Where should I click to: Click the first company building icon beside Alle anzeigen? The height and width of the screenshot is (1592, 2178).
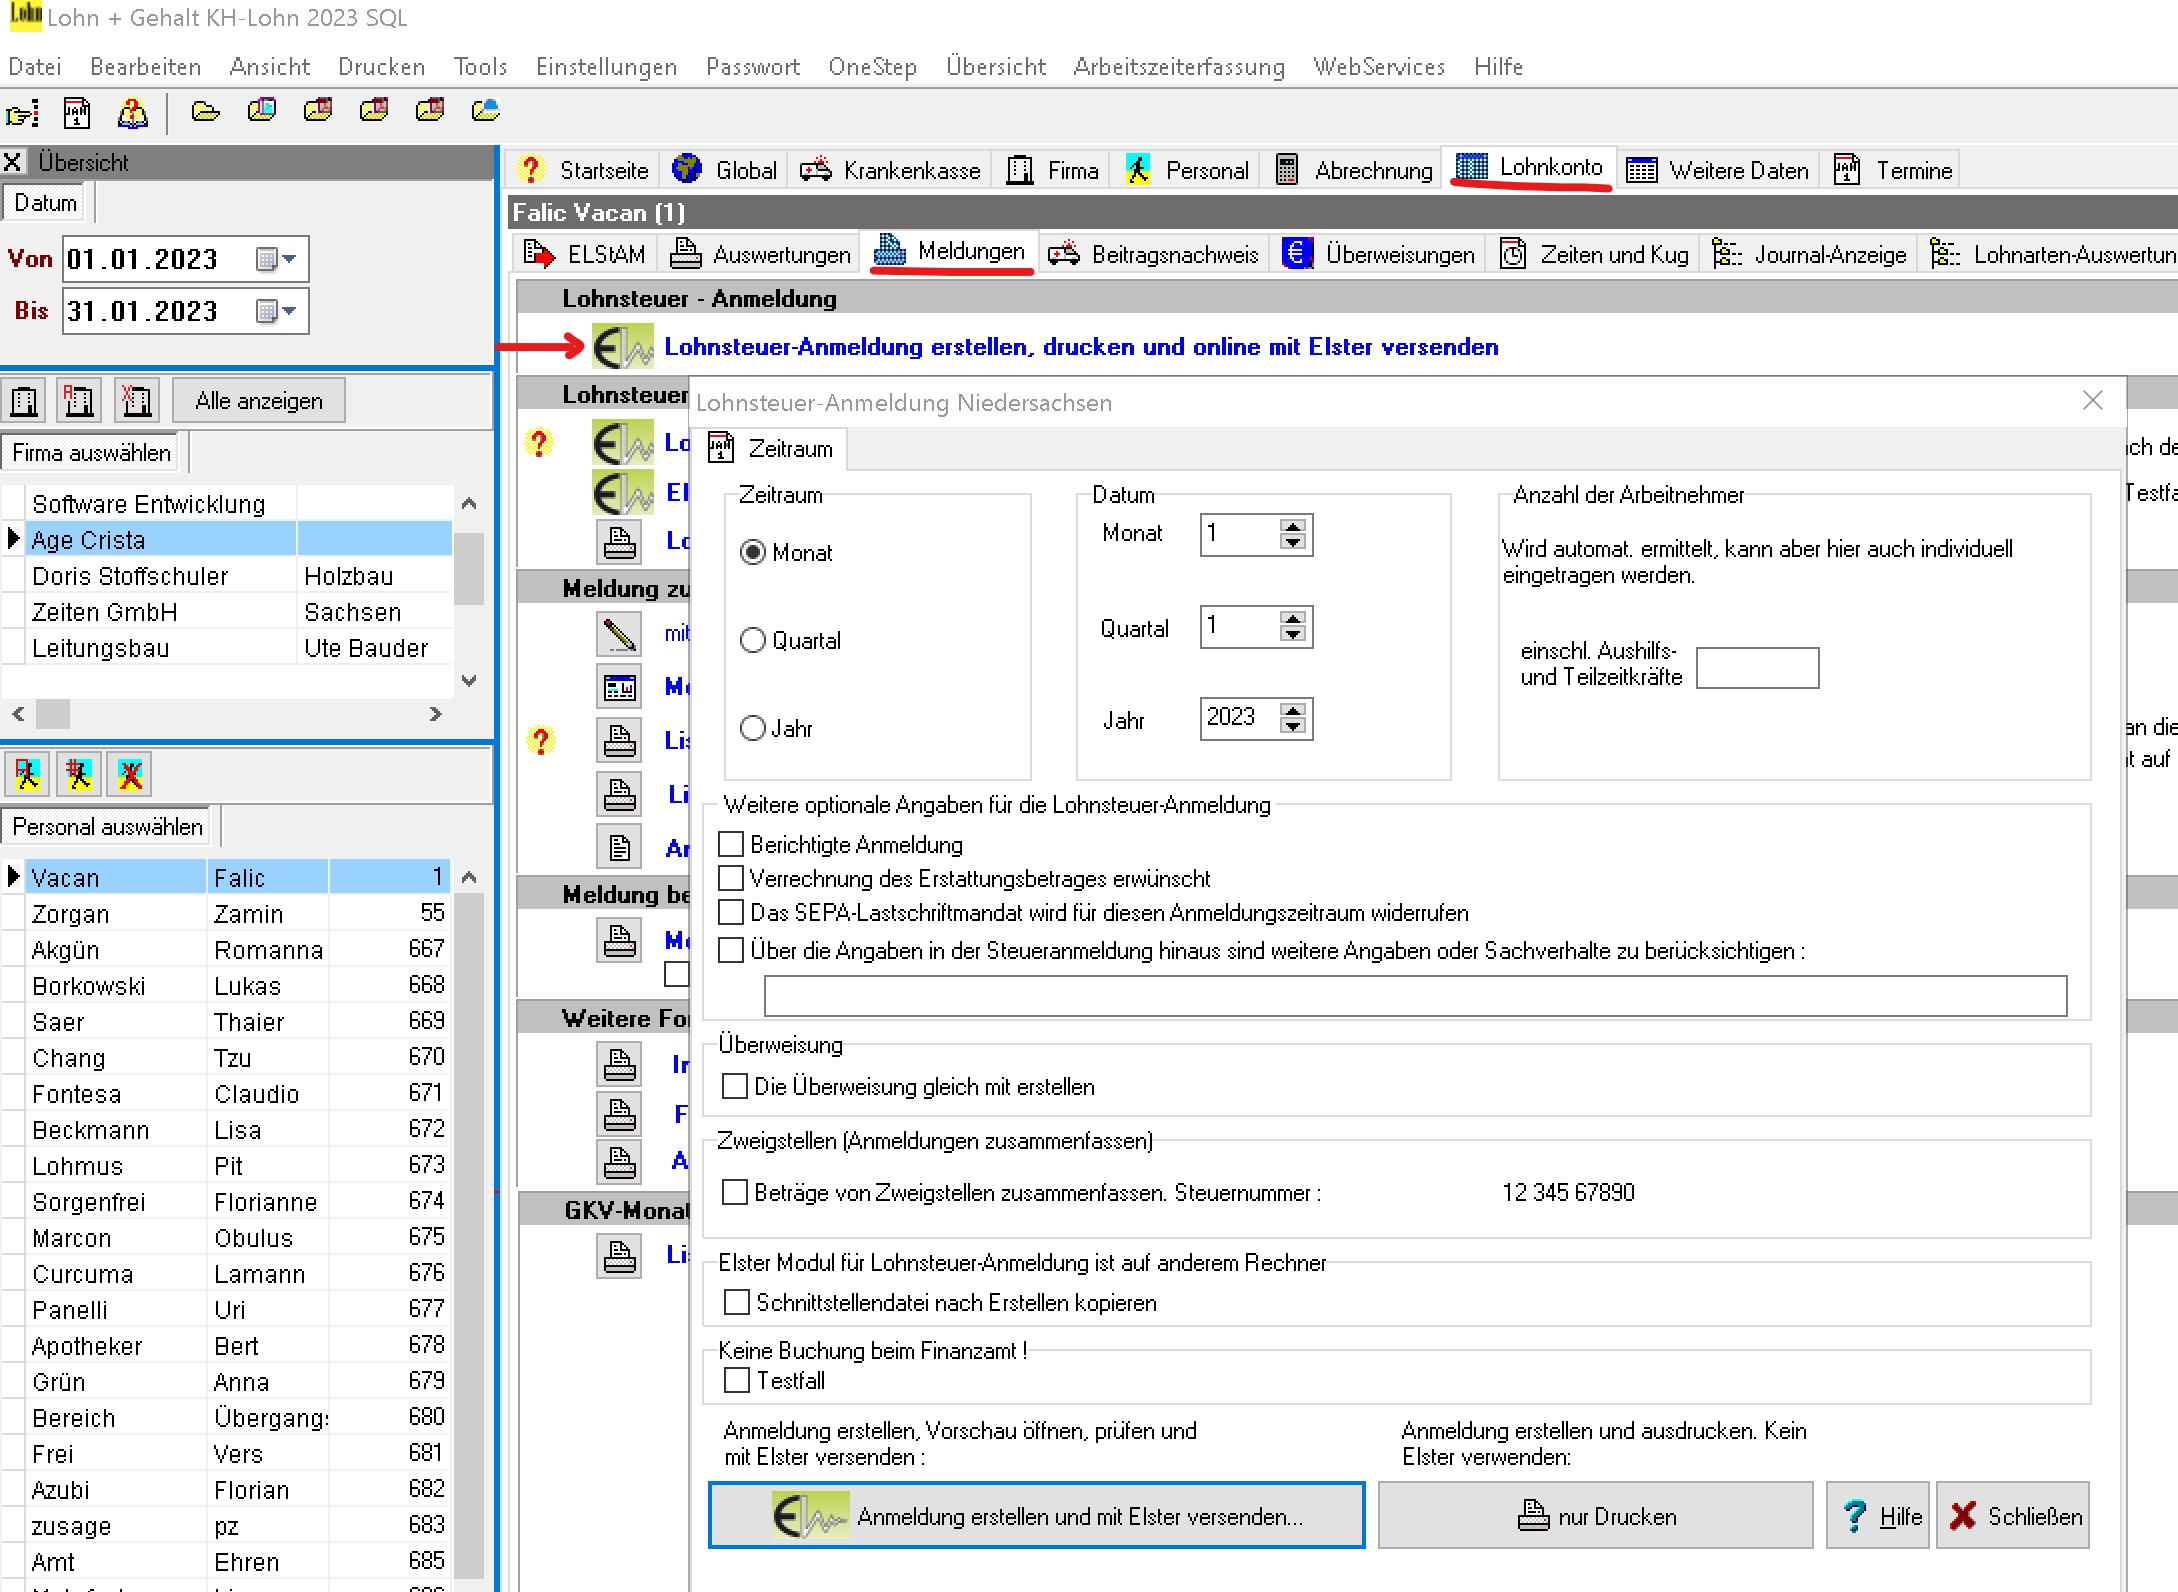[x=25, y=401]
